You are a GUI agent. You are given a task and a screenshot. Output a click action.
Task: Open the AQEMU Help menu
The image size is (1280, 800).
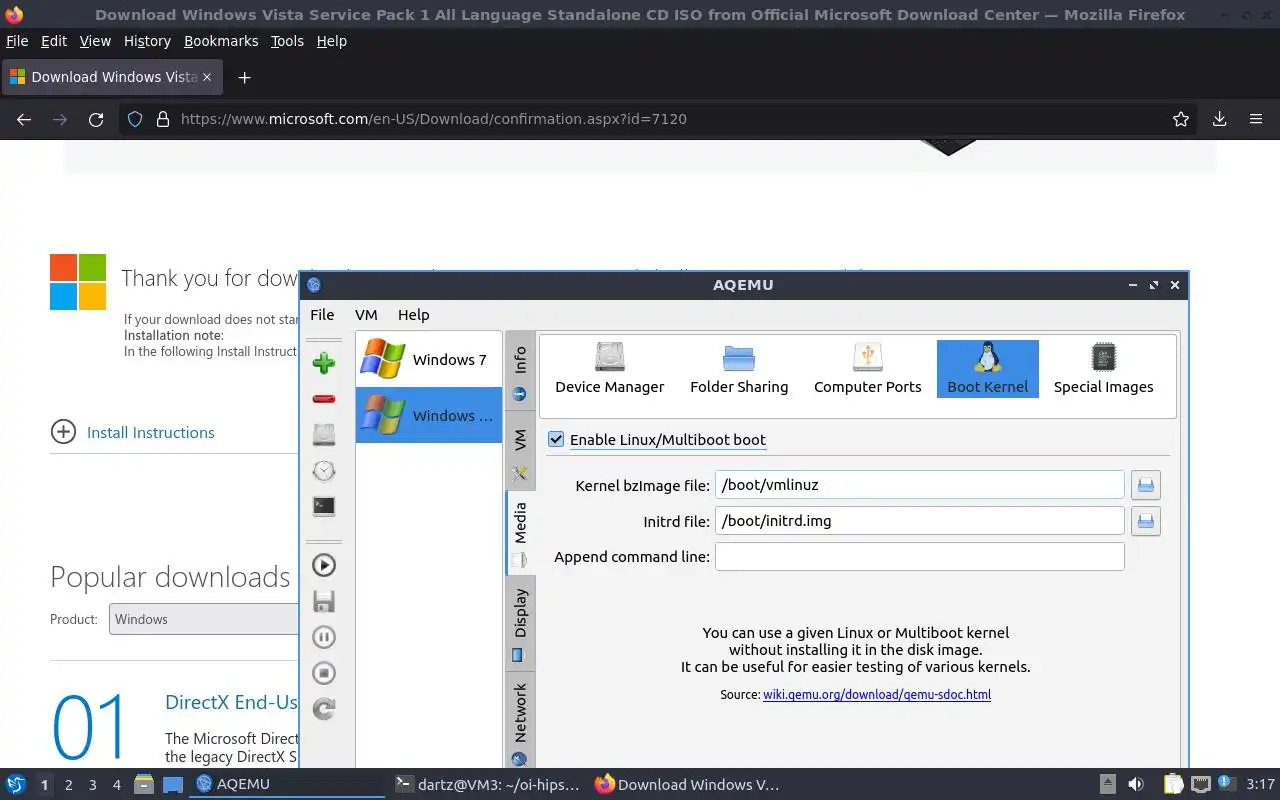coord(413,314)
